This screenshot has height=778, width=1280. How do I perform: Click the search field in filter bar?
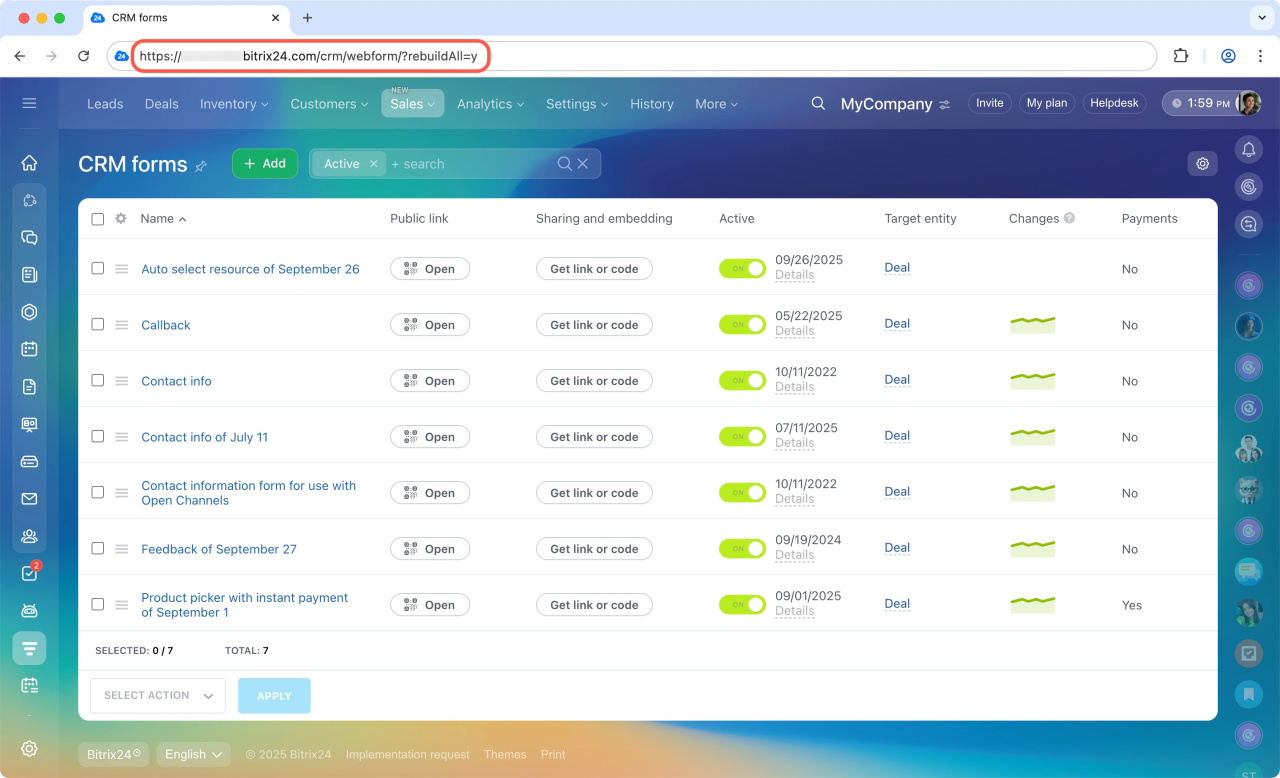pyautogui.click(x=470, y=164)
